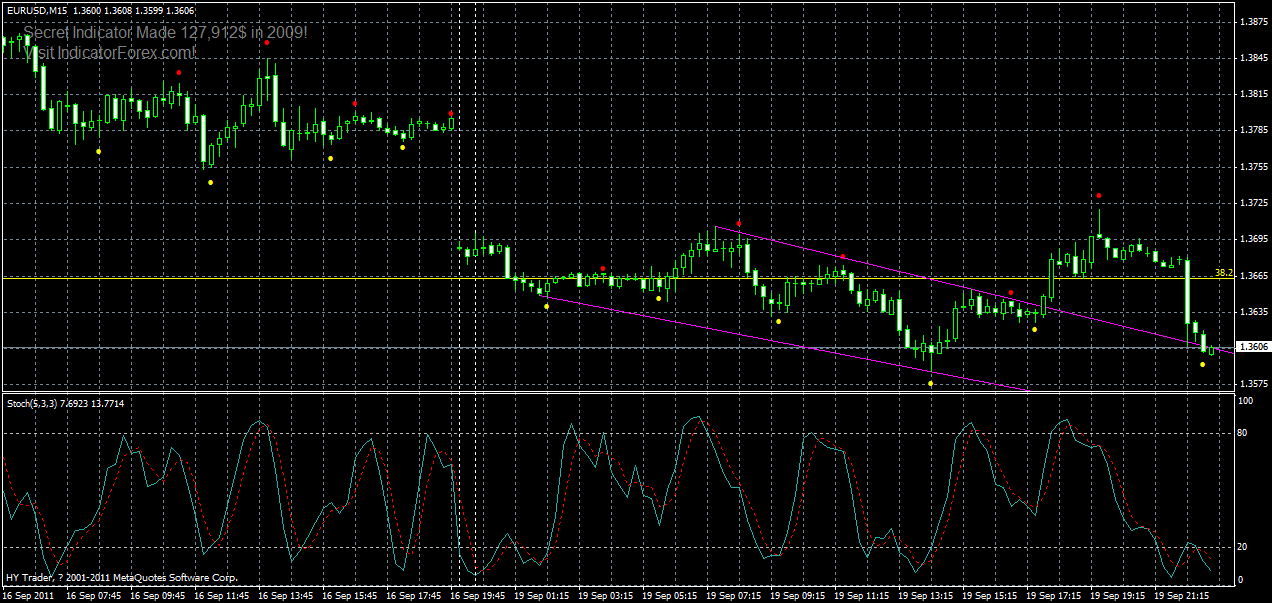The width and height of the screenshot is (1272, 603).
Task: Click the red dot atop the 19 Sep 17:15 spike
Action: pos(1098,195)
